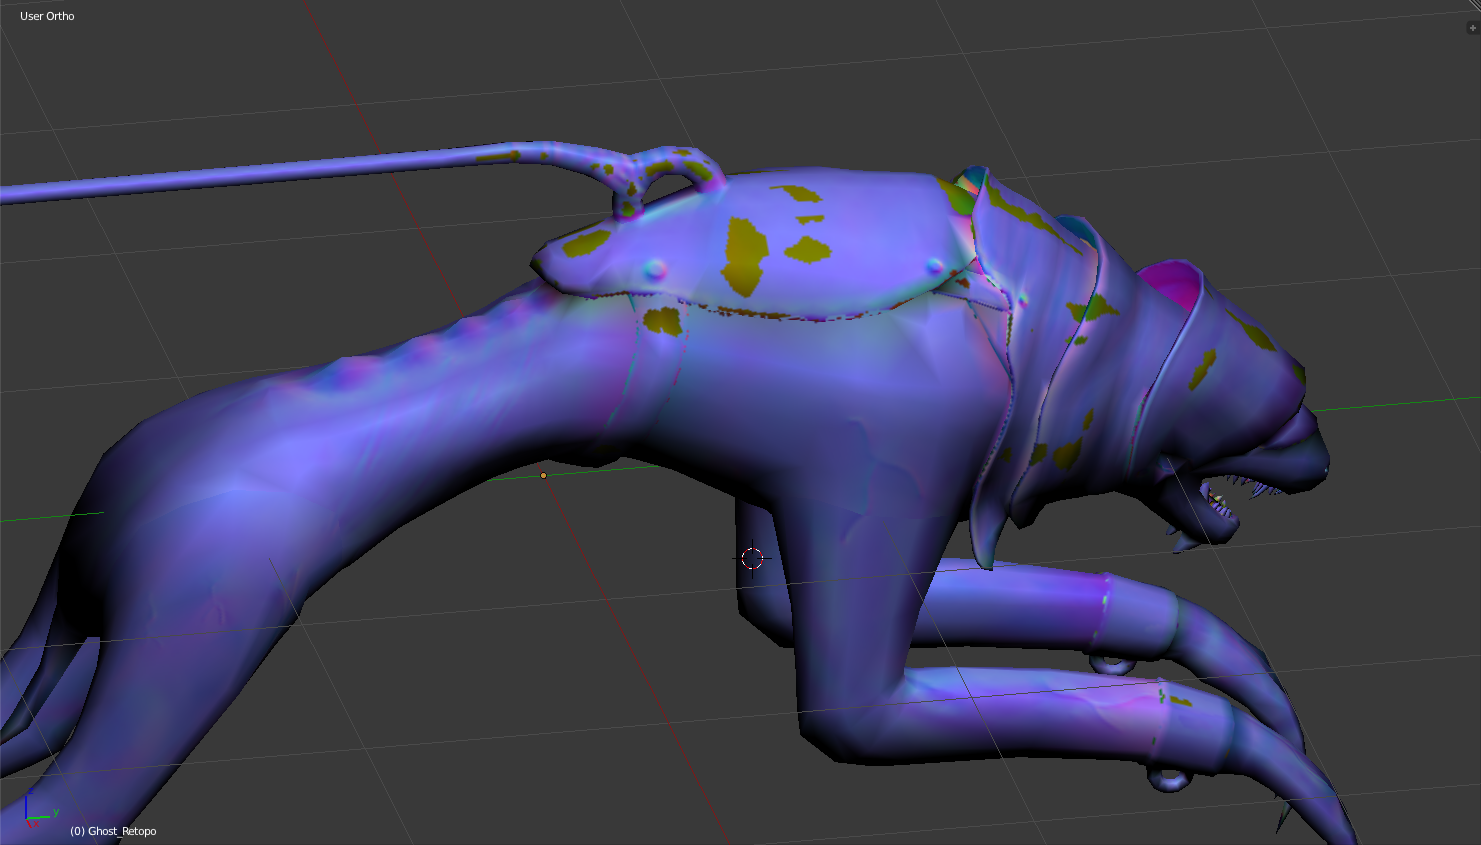
Task: Click the 3D cursor crosshair
Action: (753, 558)
